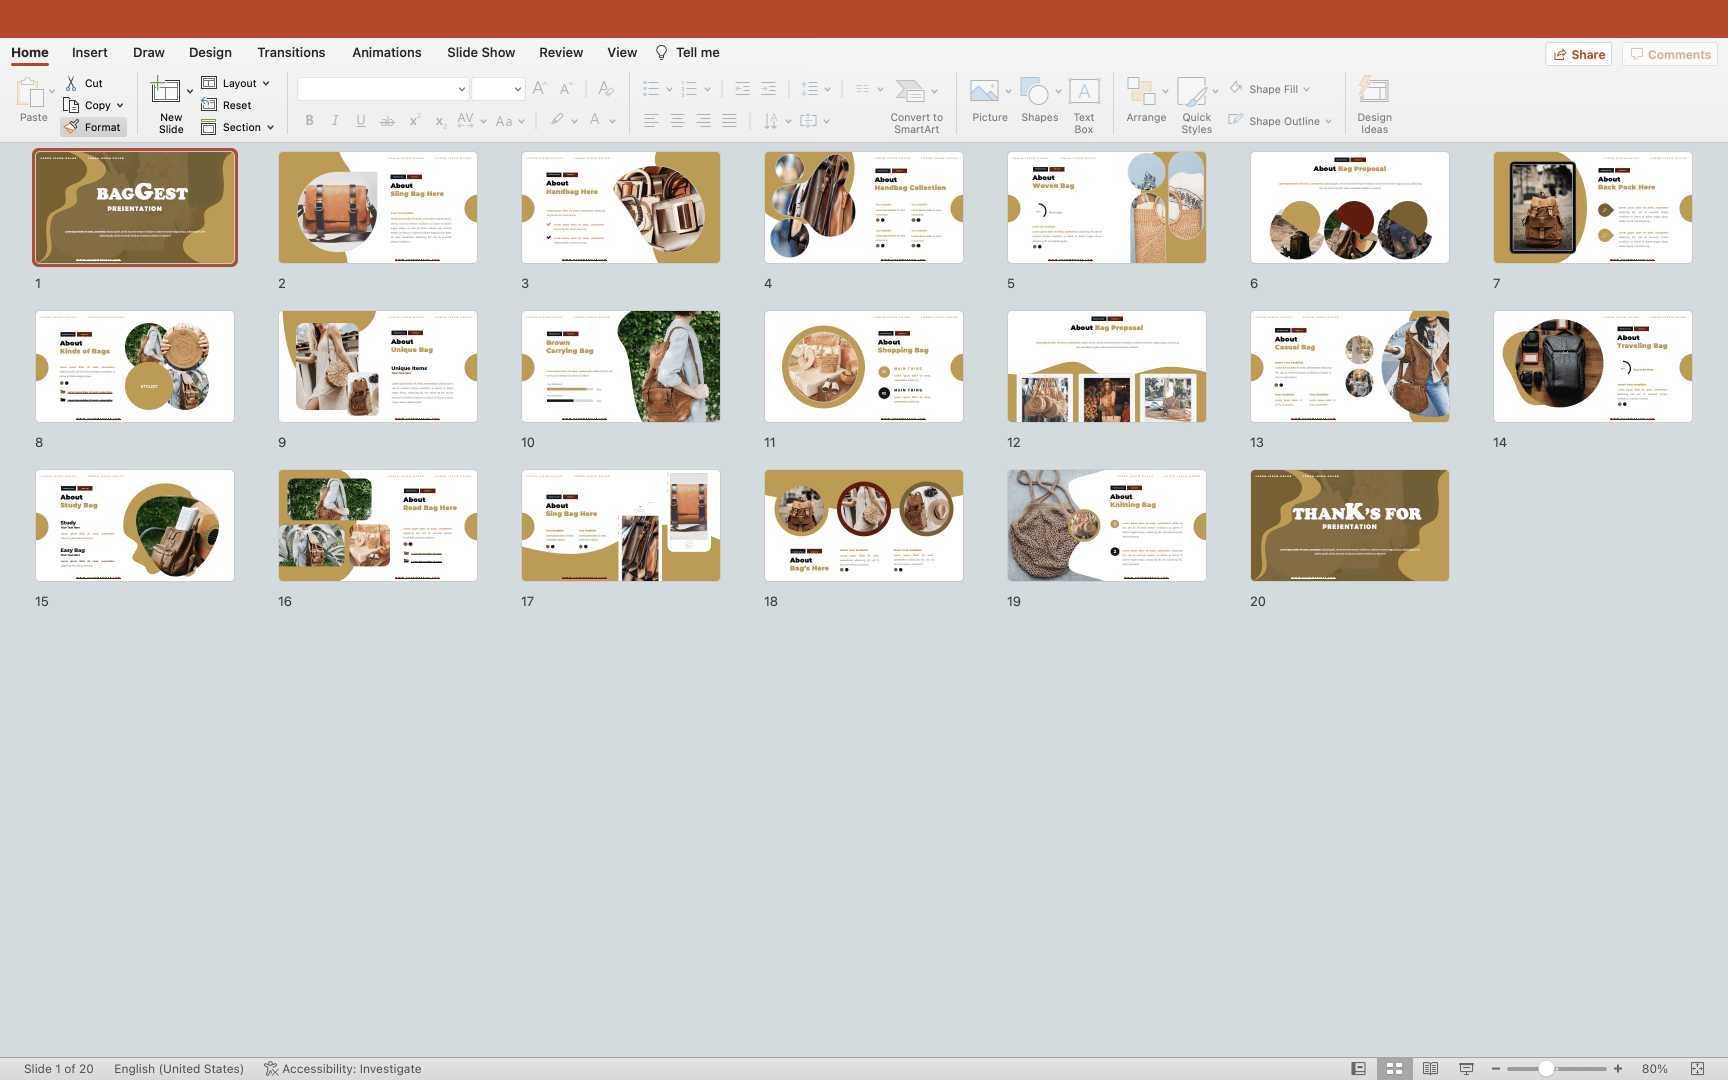Click the zoom slider handle
1728x1080 pixels.
pos(1546,1069)
